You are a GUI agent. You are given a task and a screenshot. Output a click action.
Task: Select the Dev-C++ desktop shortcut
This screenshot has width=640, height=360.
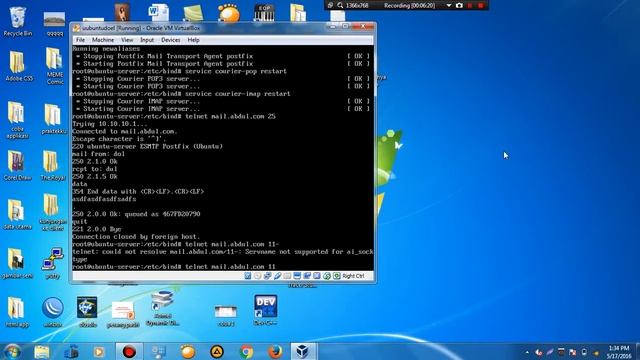point(265,310)
